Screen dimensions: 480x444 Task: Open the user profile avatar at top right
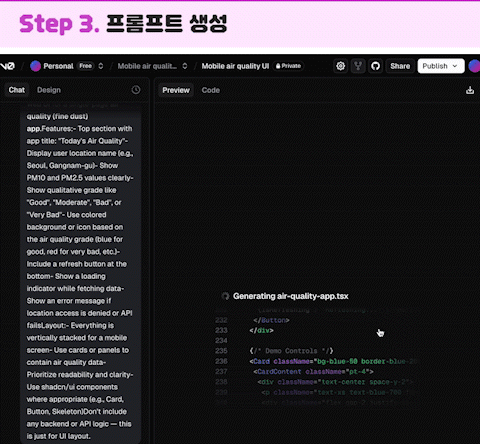pos(474,66)
